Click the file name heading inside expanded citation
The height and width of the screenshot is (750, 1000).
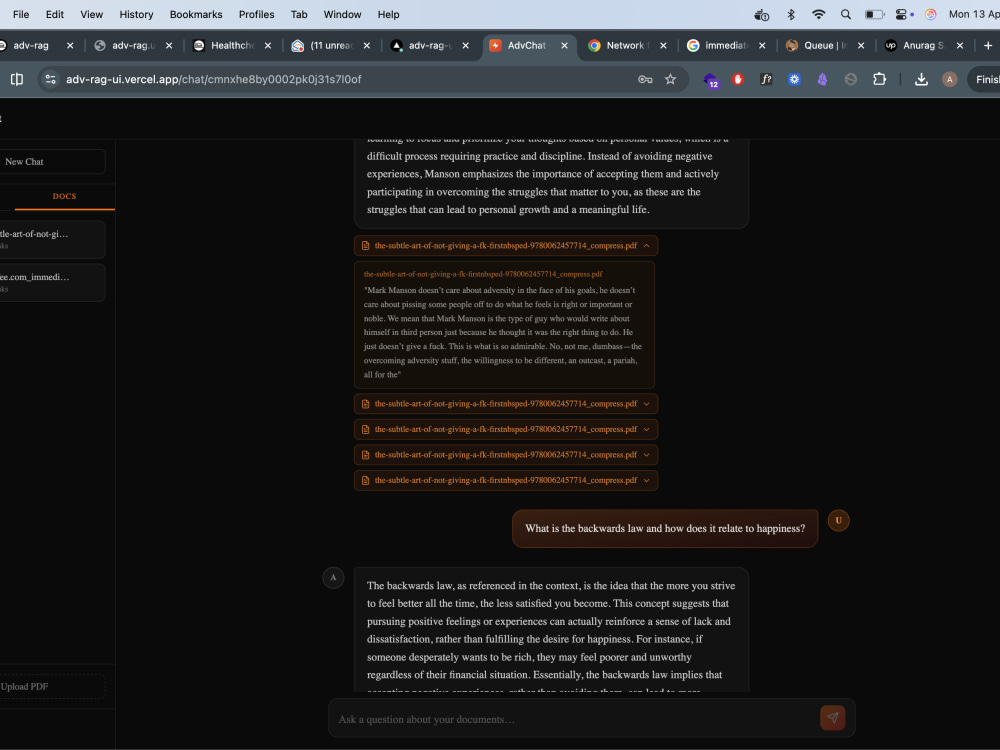[x=483, y=274]
